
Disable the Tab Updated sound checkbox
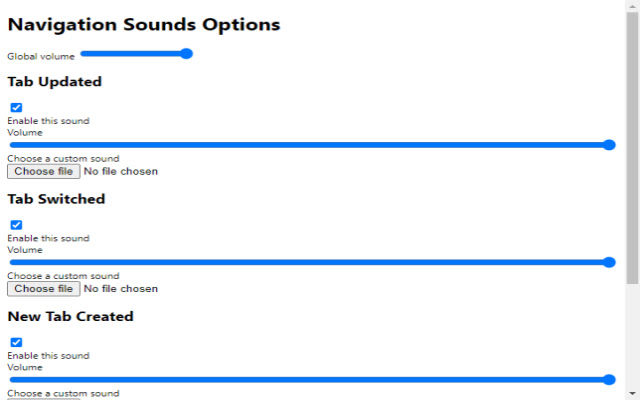[x=16, y=108]
